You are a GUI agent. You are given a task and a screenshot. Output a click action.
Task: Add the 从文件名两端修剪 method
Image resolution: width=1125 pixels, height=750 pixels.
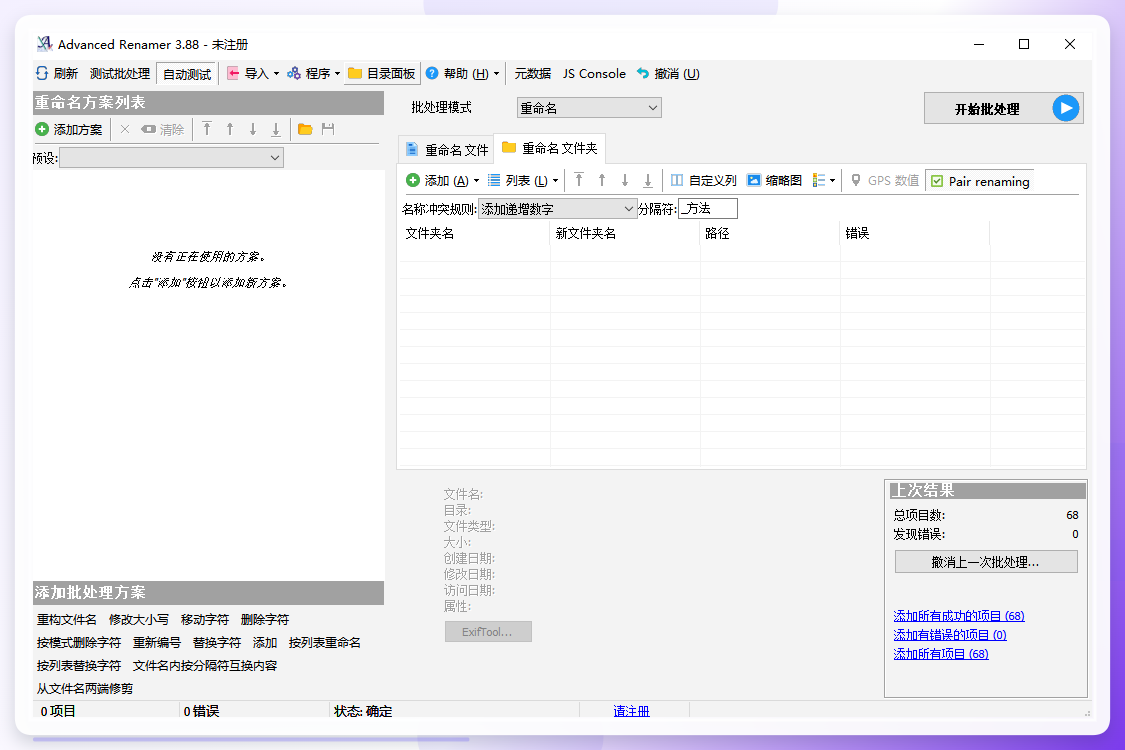[x=85, y=688]
